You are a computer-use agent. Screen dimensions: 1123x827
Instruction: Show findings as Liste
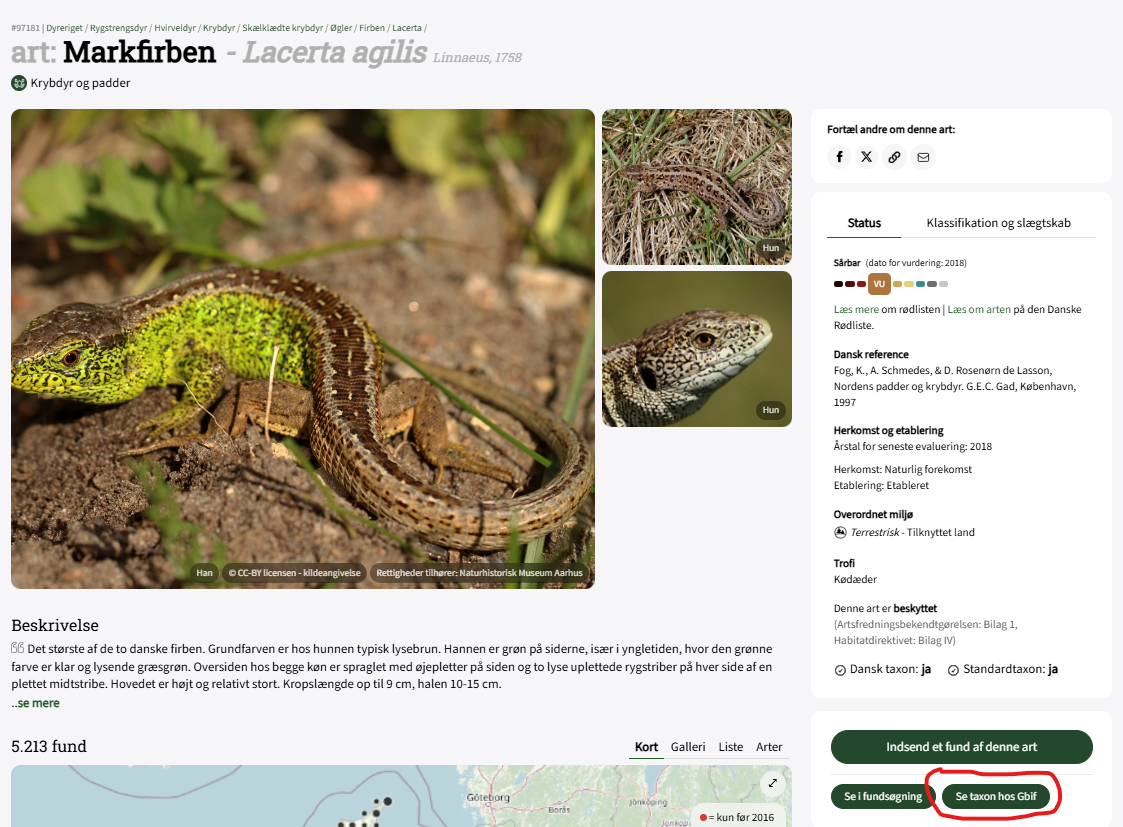[x=731, y=747]
